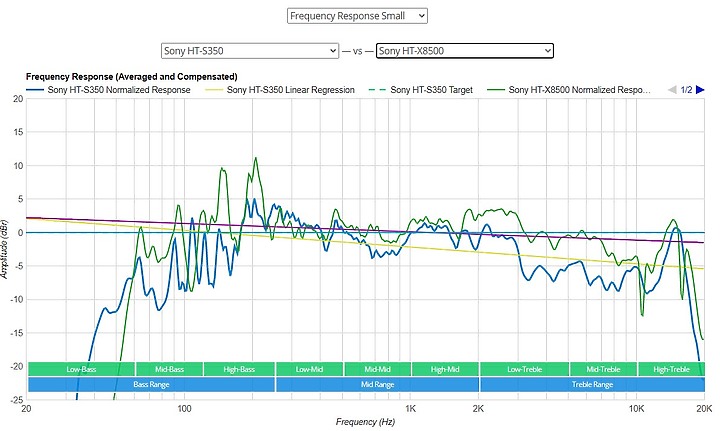720x431 pixels.
Task: Toggle Sony HT-S350 Linear Regression series
Action: tap(280, 90)
